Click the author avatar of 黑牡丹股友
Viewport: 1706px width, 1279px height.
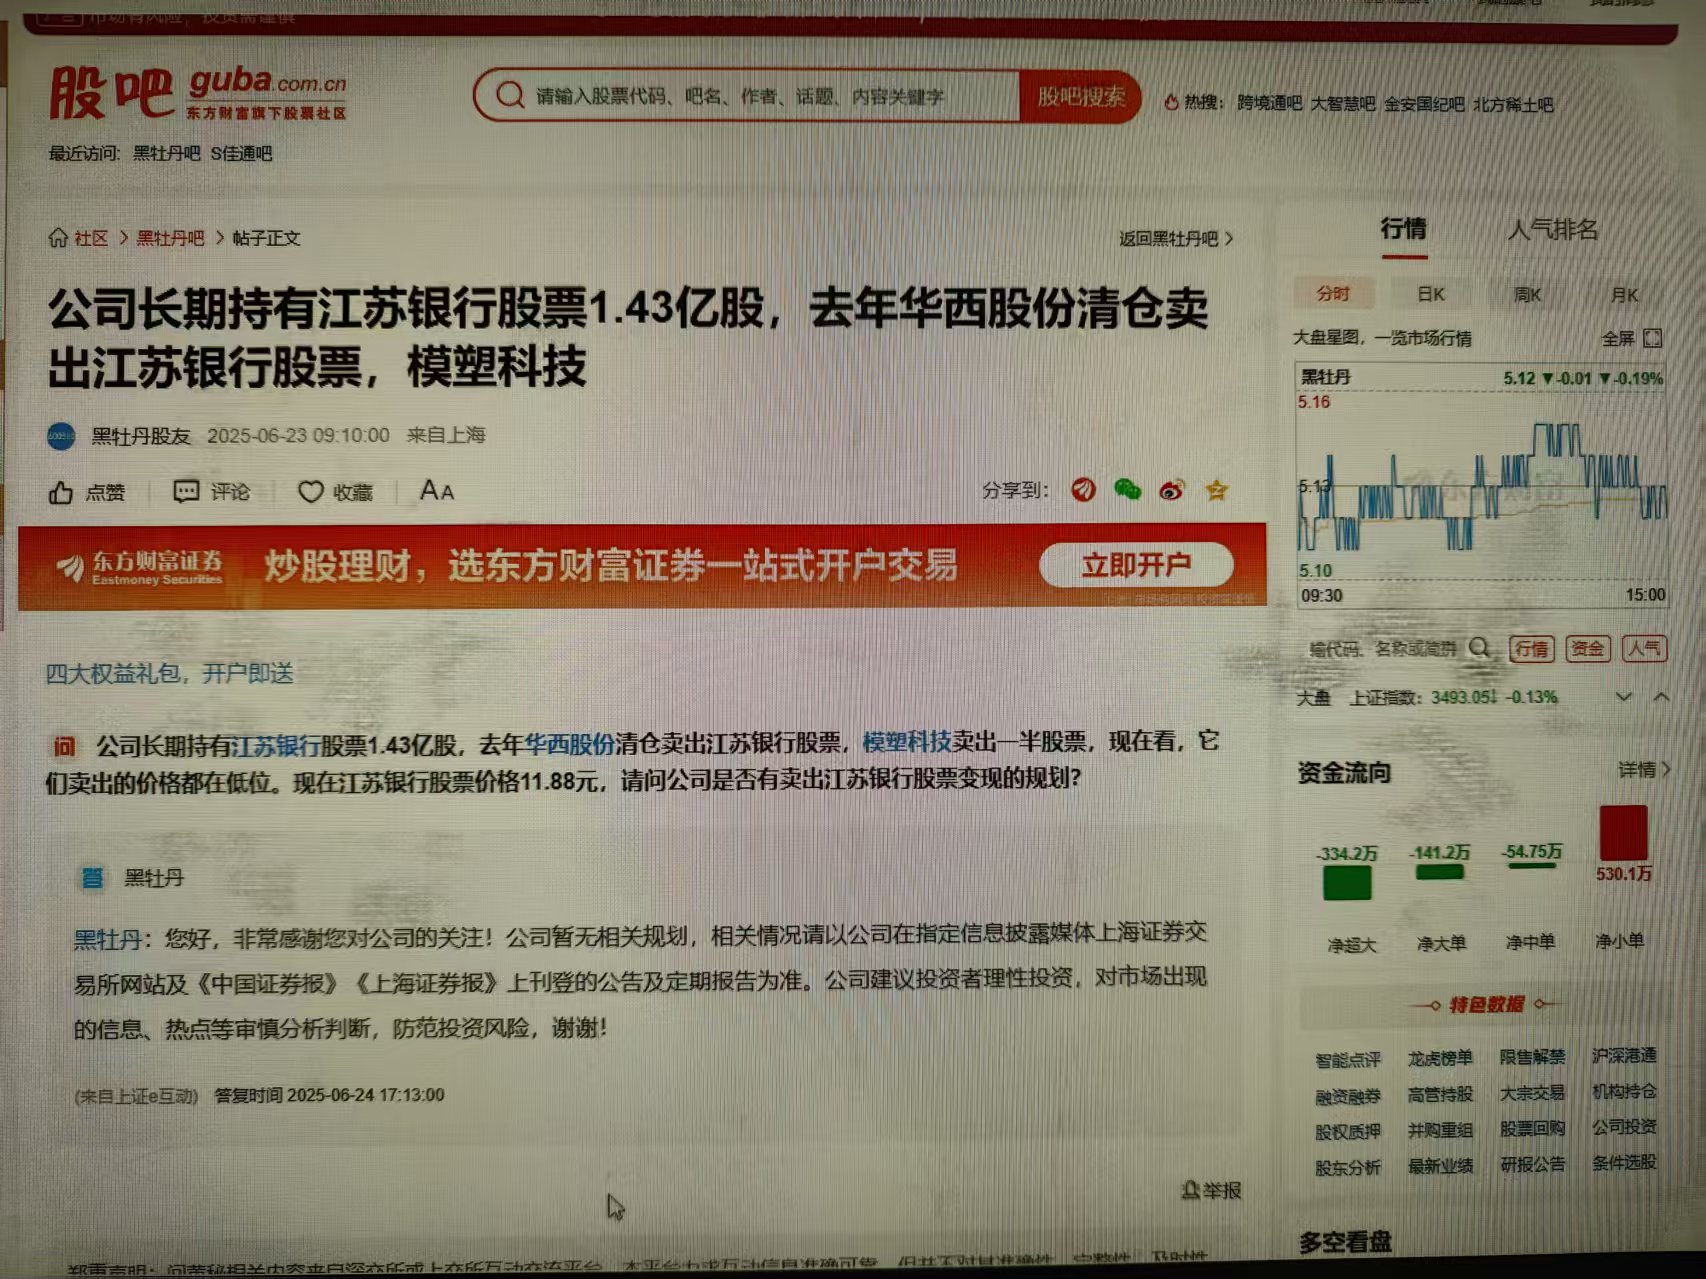tap(62, 436)
